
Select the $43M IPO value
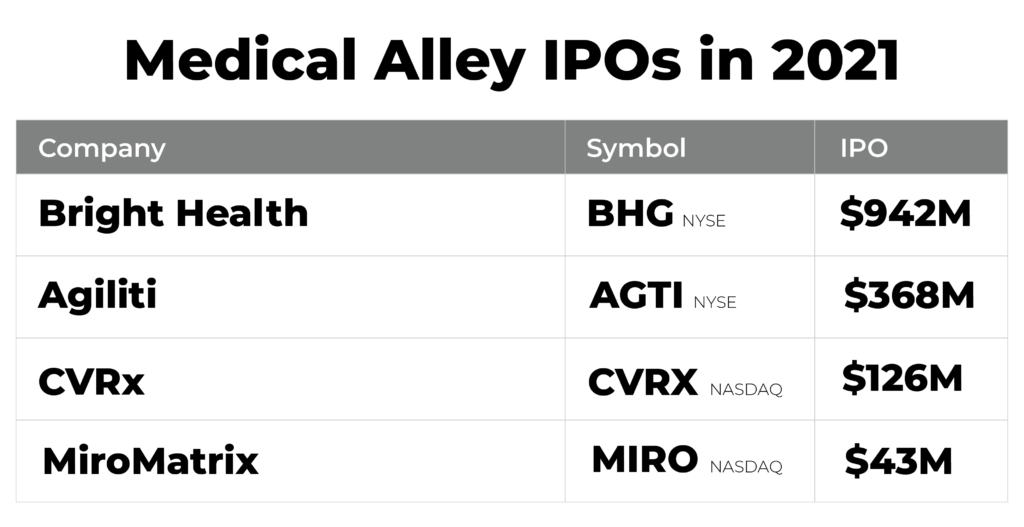click(x=898, y=461)
